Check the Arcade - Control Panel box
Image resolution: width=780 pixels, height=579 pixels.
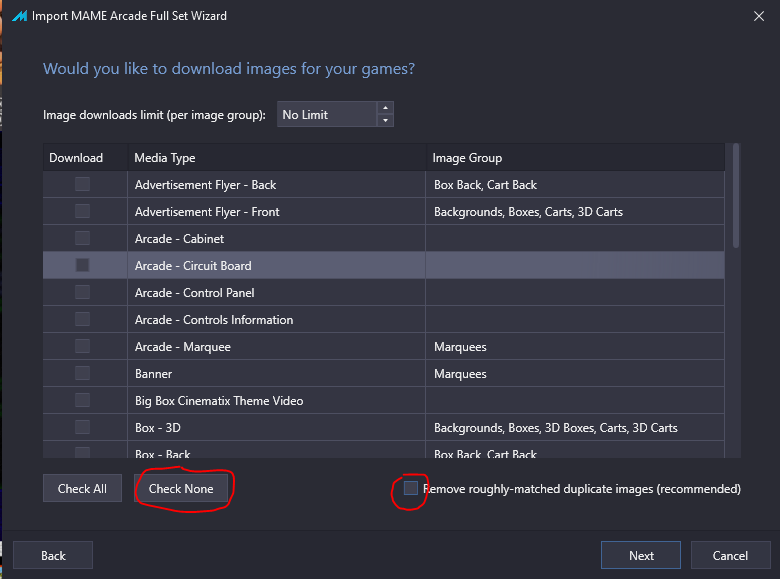(x=83, y=292)
